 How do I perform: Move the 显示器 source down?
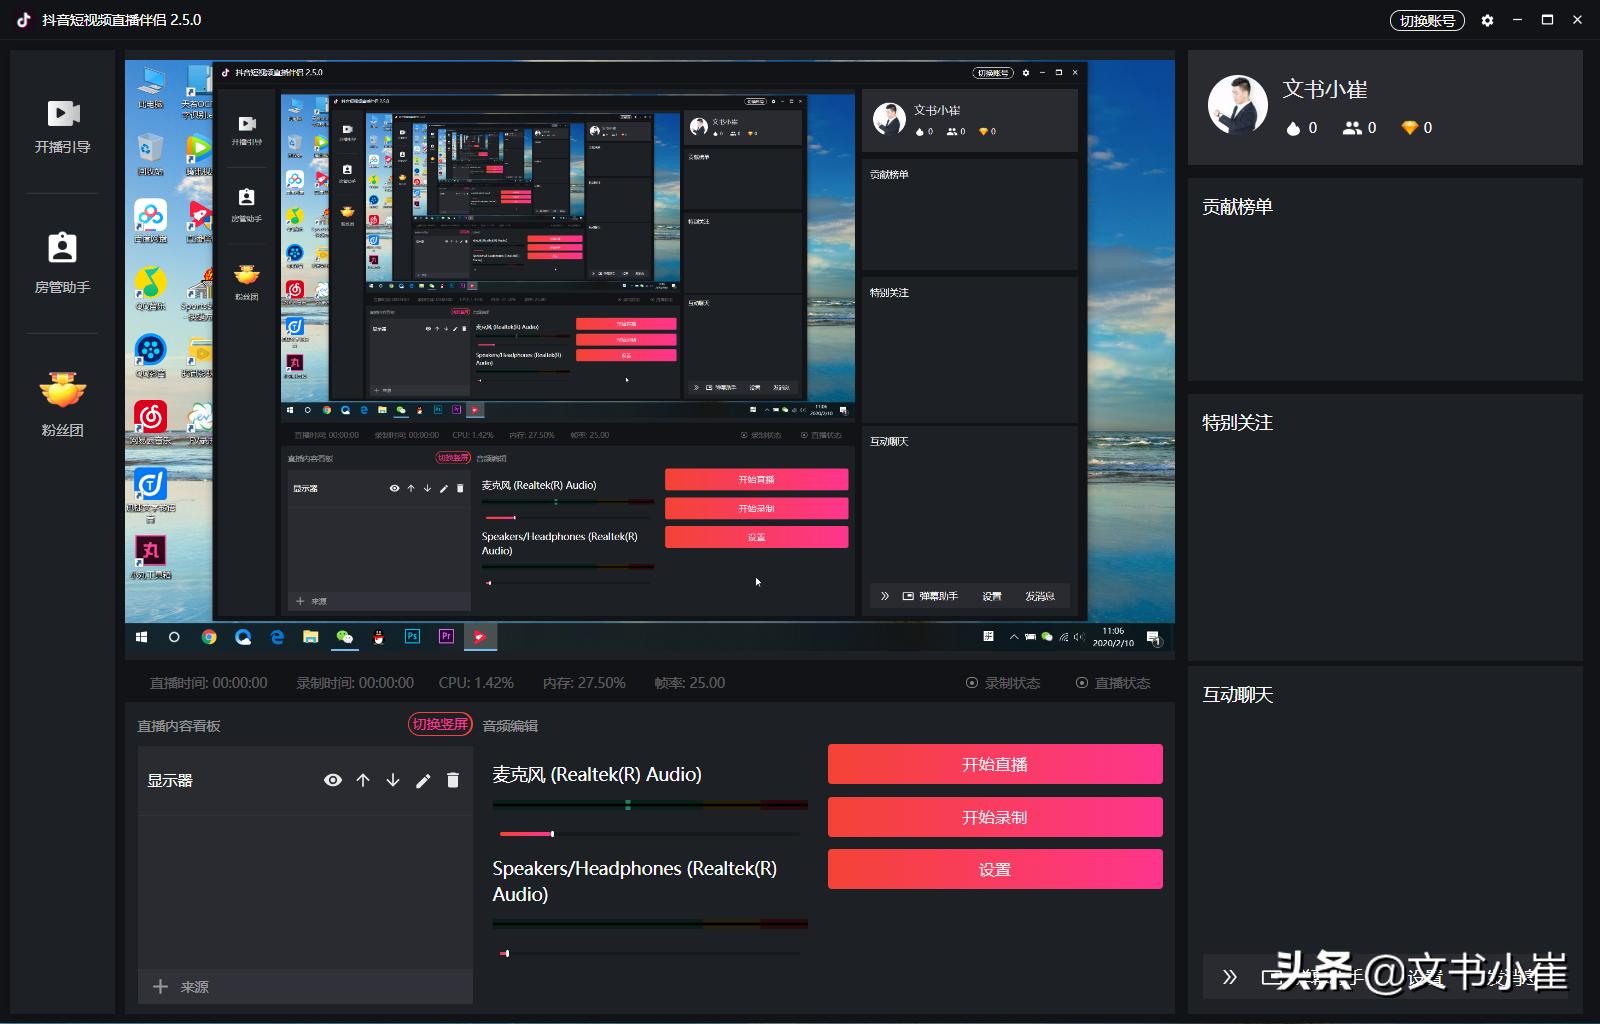393,780
